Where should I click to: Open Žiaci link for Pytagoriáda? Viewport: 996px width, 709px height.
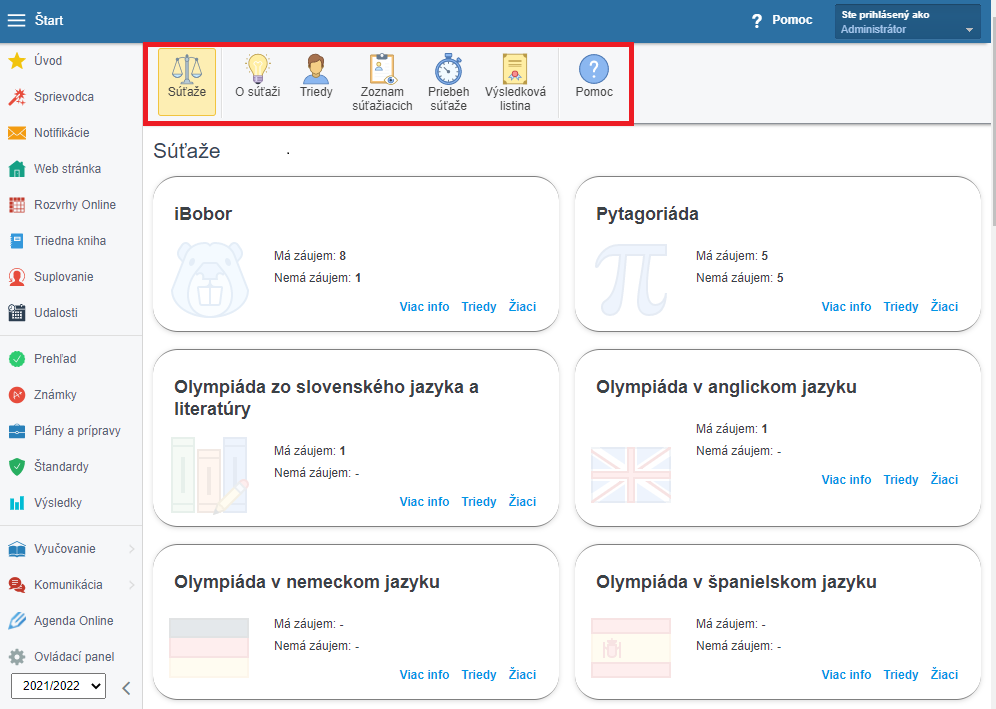pyautogui.click(x=944, y=306)
